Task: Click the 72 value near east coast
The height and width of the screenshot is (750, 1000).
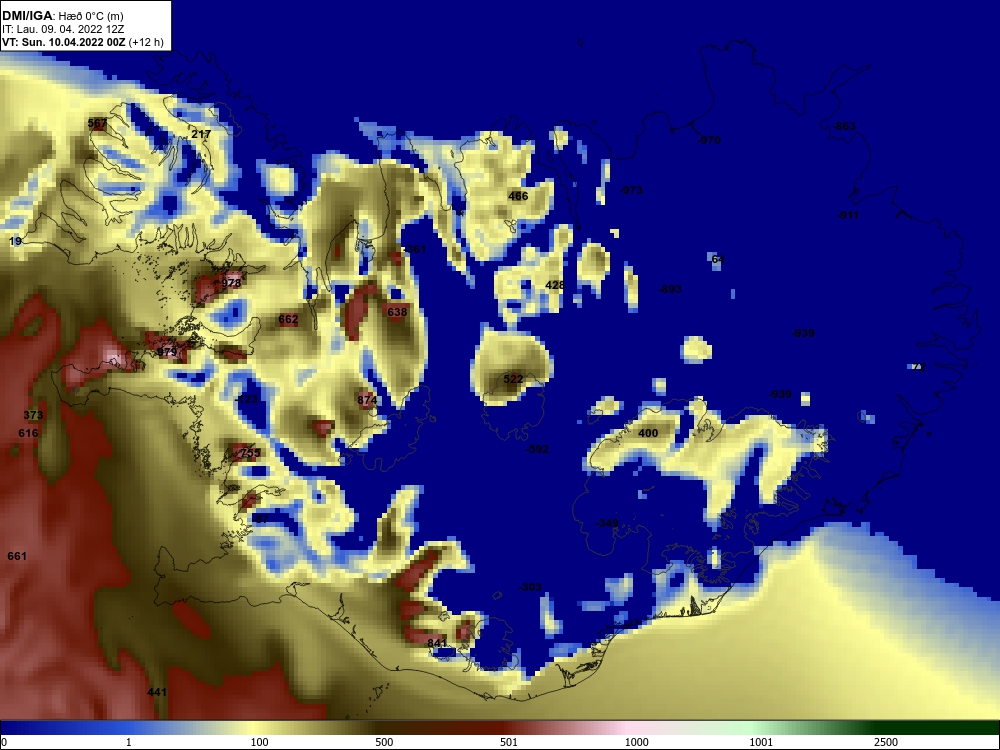Action: 918,367
